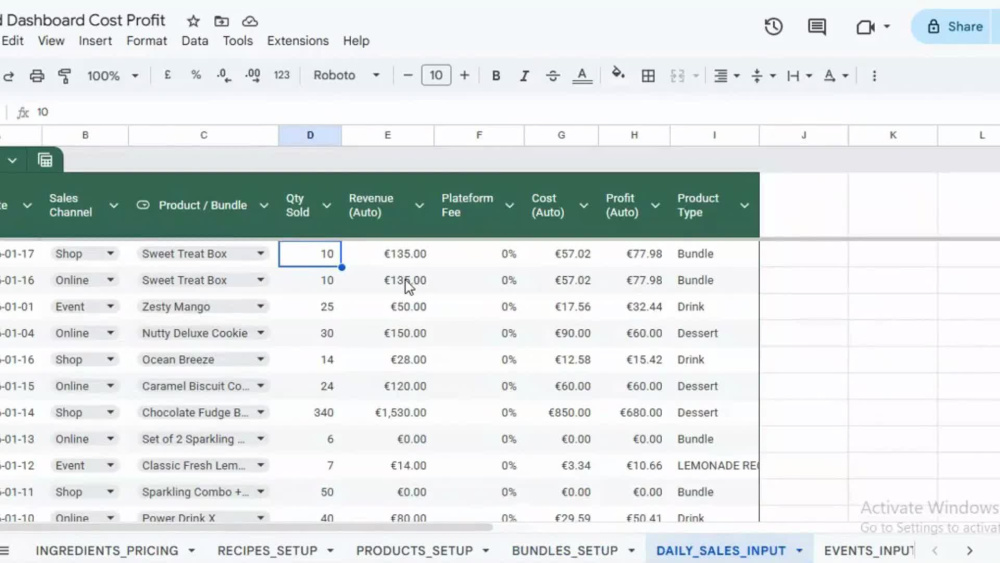
Task: Open the borders tool
Action: 648,76
